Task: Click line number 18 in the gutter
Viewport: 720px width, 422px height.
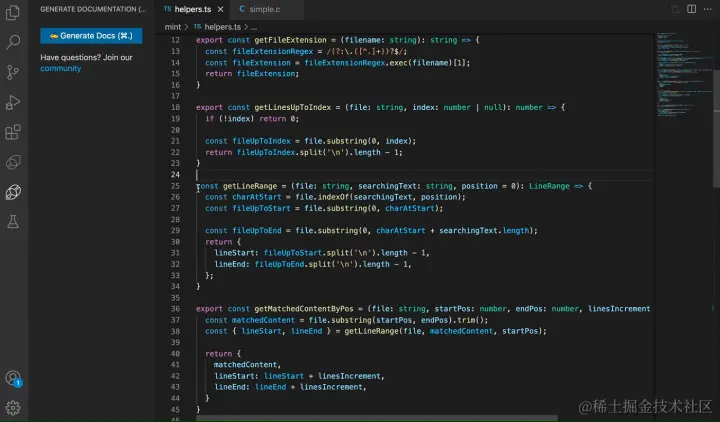Action: click(175, 107)
